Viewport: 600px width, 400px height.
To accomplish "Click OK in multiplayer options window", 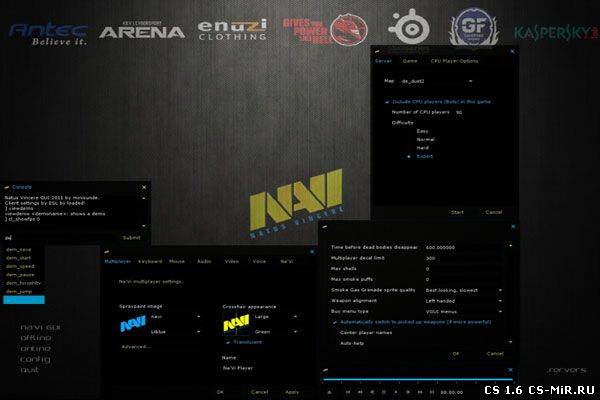I will tap(220, 392).
